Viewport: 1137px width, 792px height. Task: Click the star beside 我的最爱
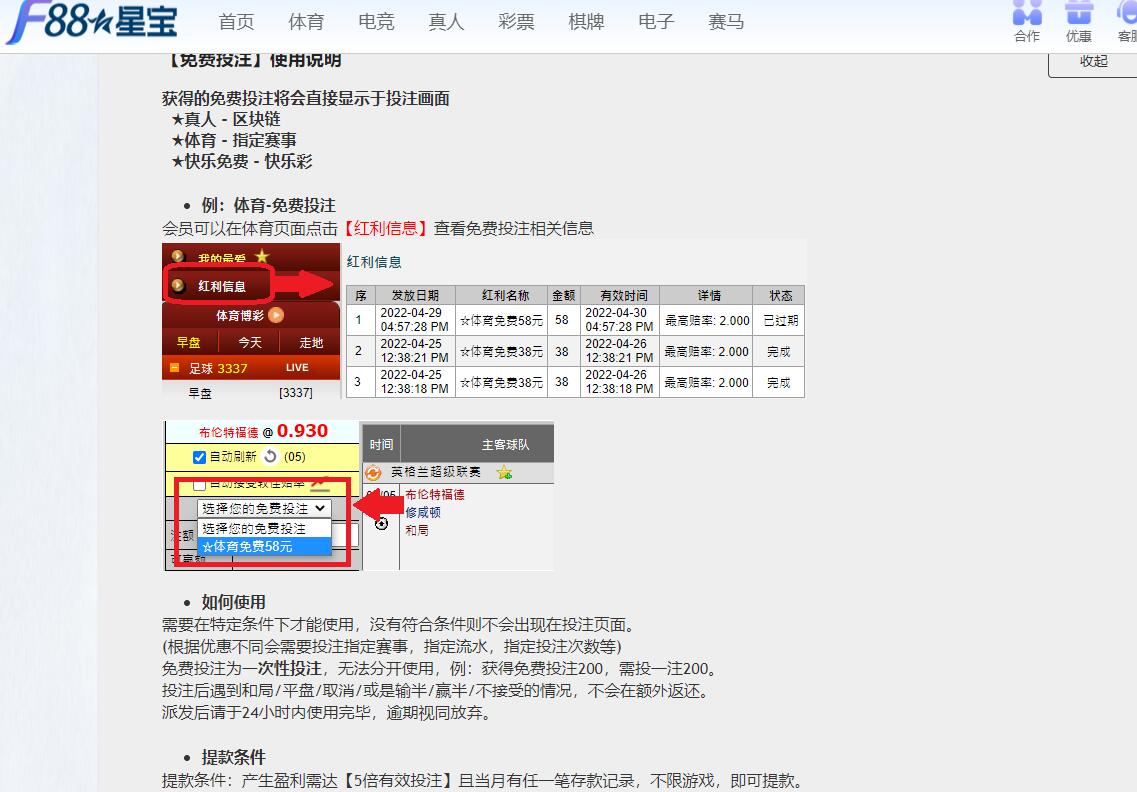point(262,256)
